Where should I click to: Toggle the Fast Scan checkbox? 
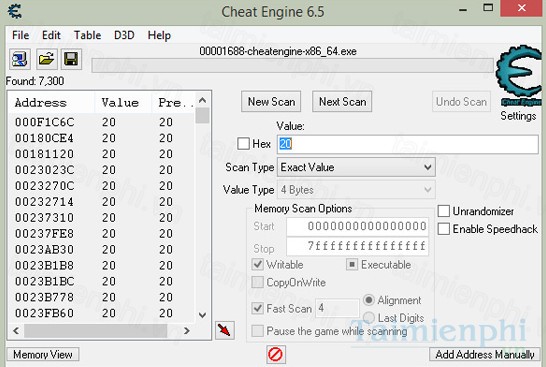click(x=258, y=308)
